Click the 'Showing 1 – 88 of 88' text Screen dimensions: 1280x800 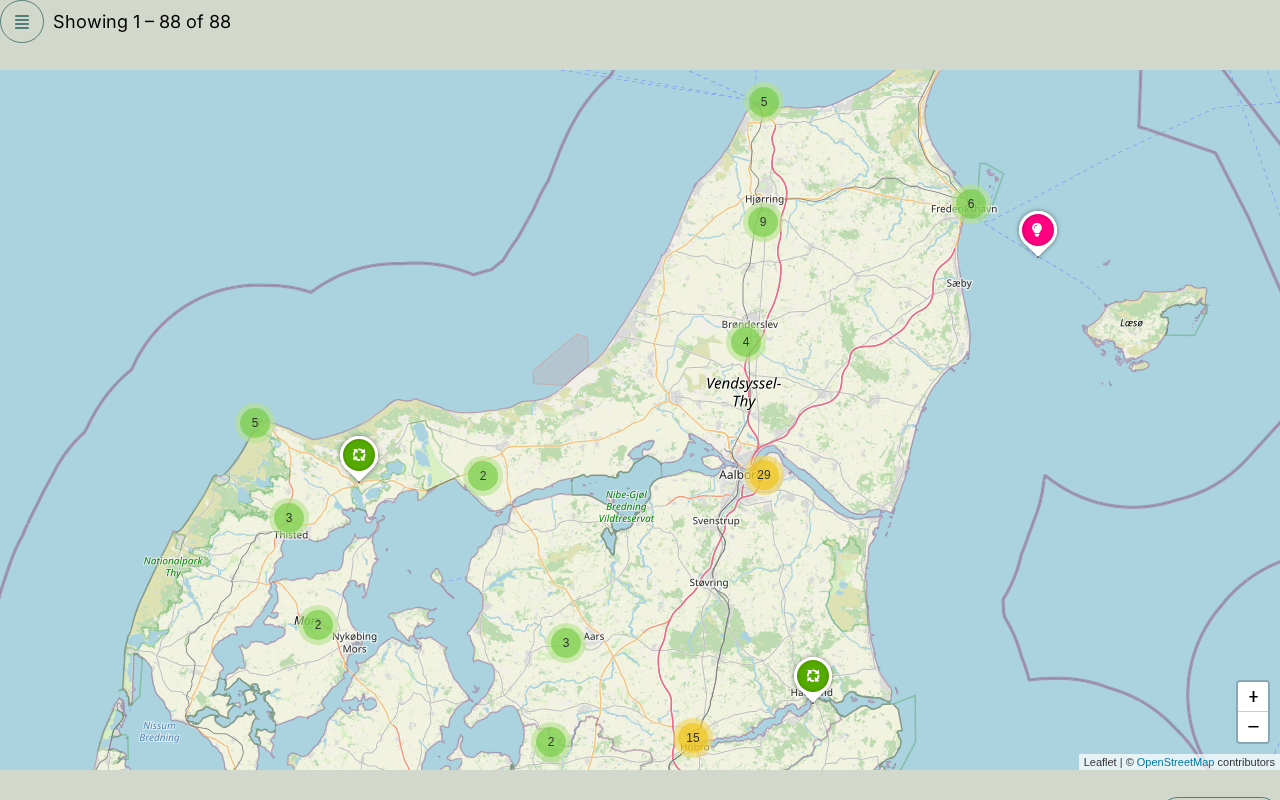pyautogui.click(x=142, y=22)
